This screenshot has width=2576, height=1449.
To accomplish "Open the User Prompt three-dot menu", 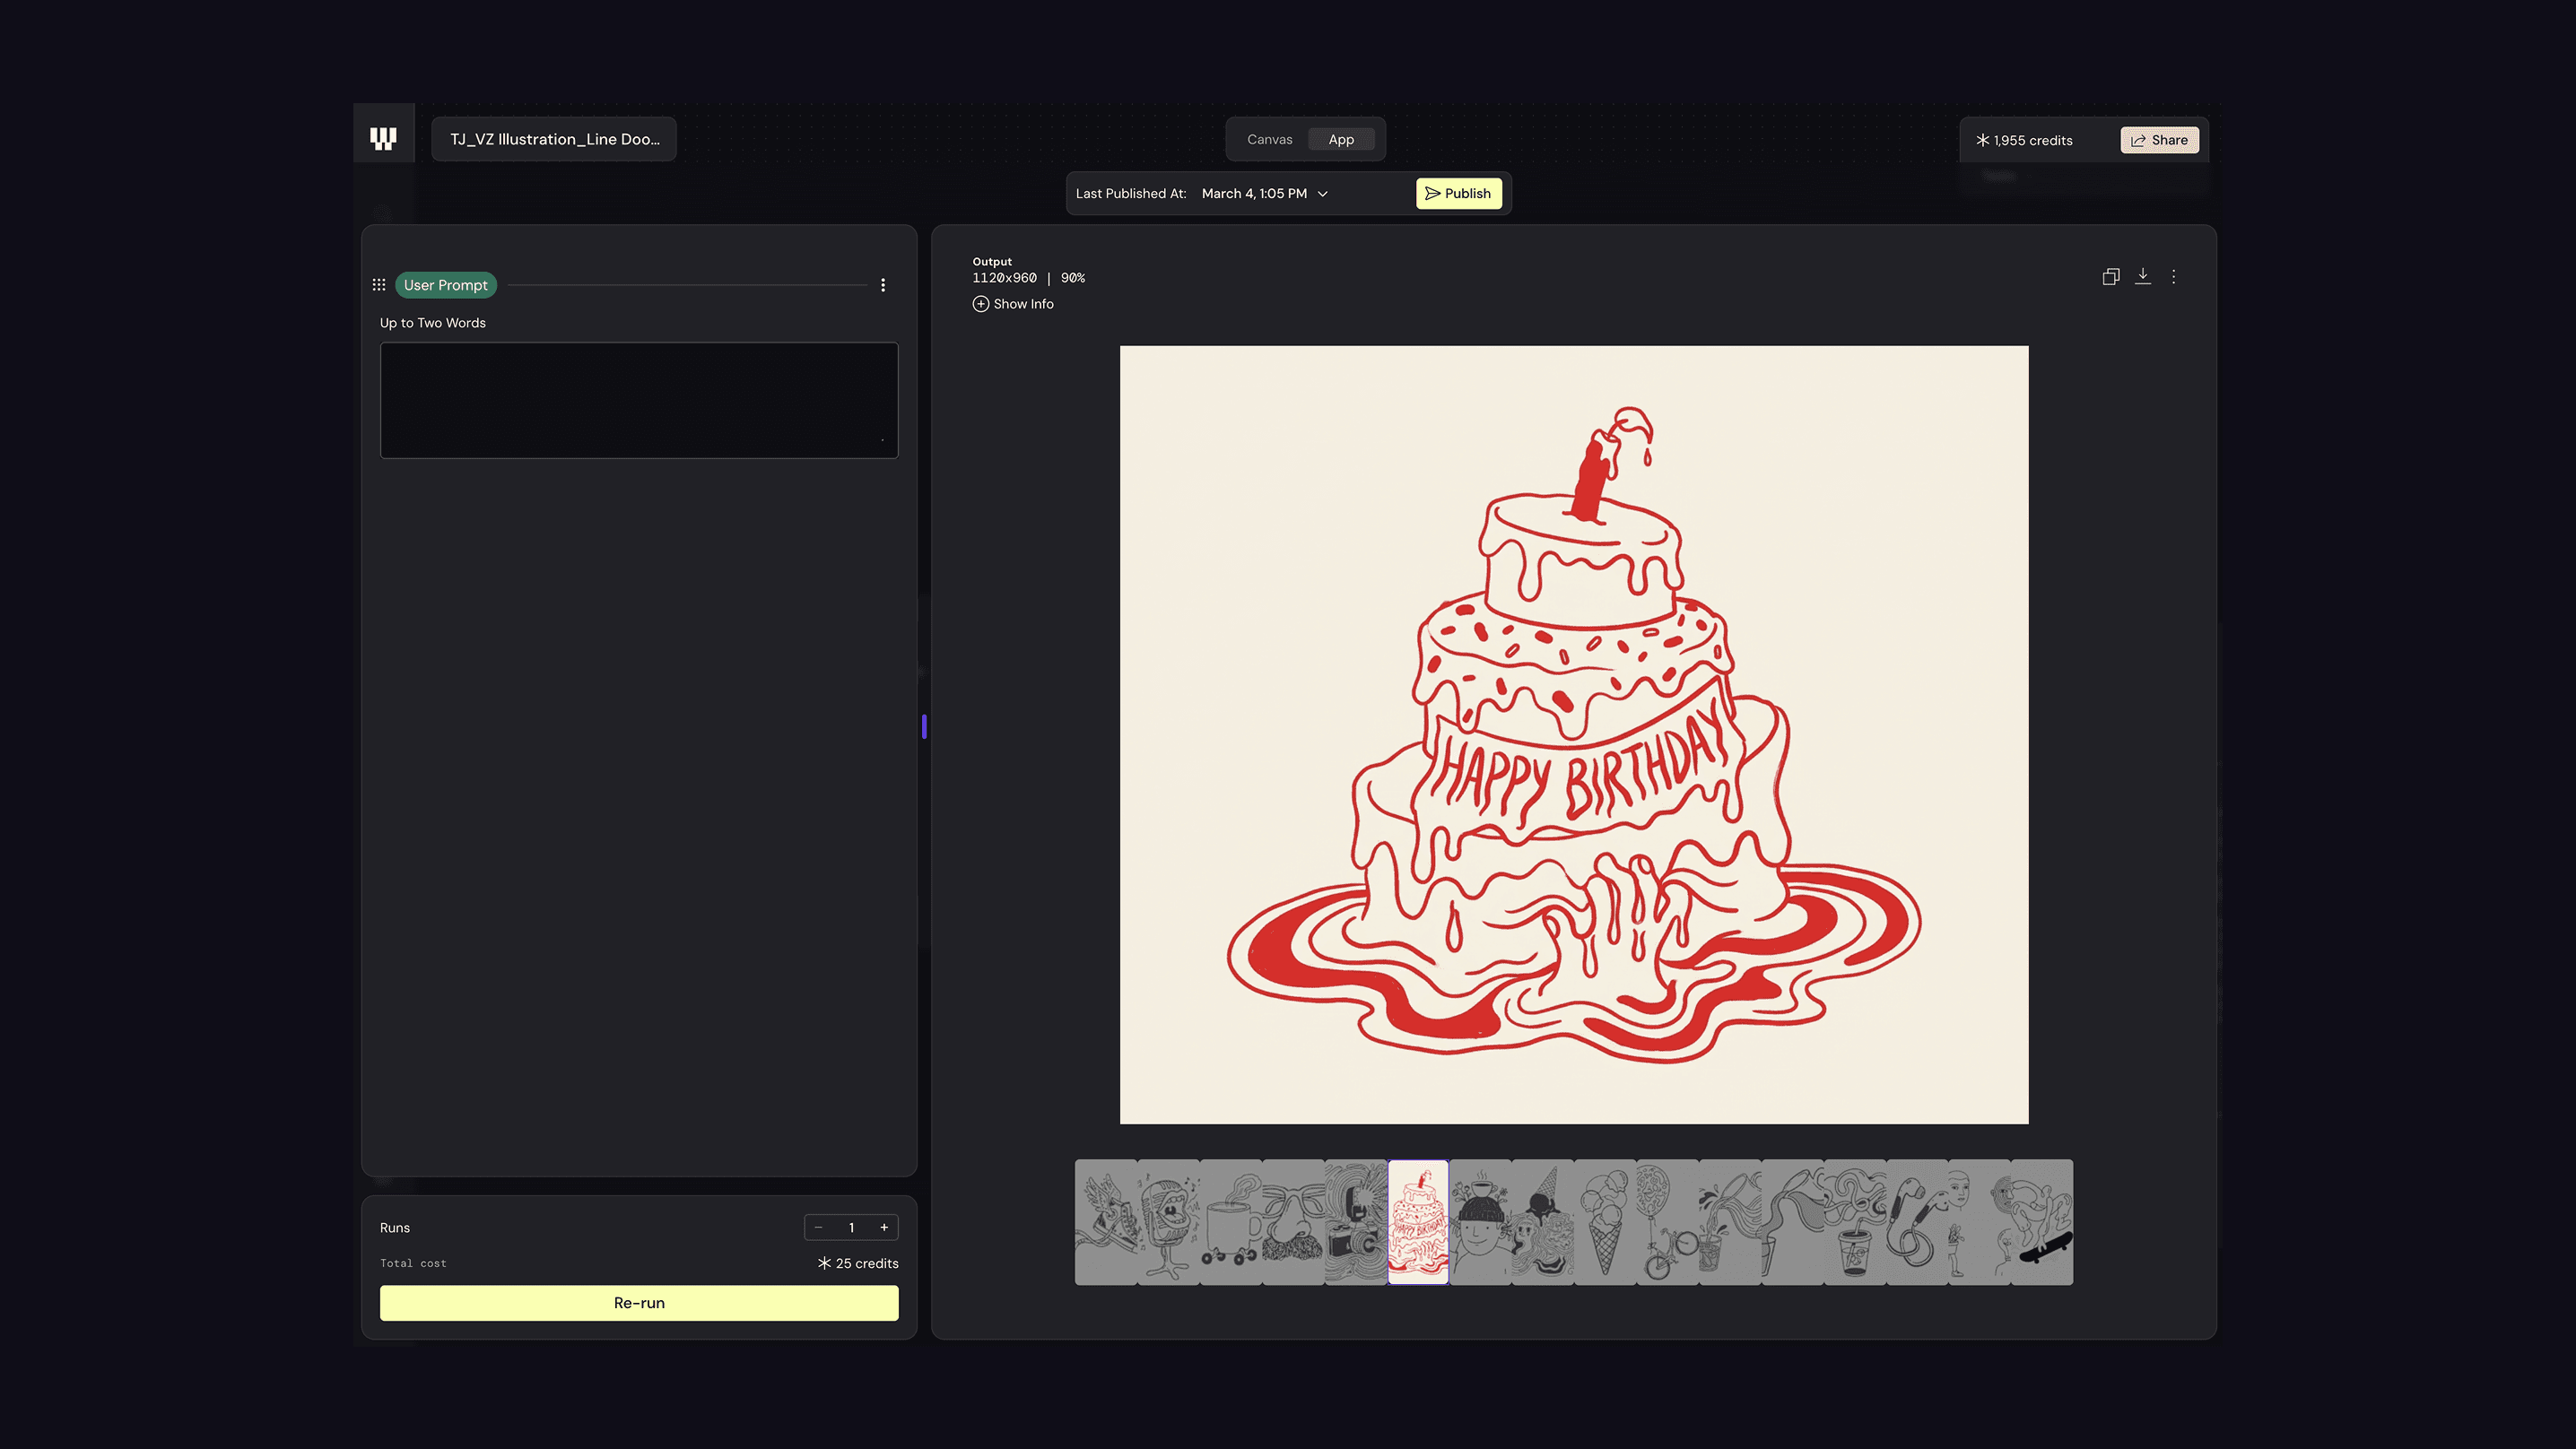I will (883, 285).
